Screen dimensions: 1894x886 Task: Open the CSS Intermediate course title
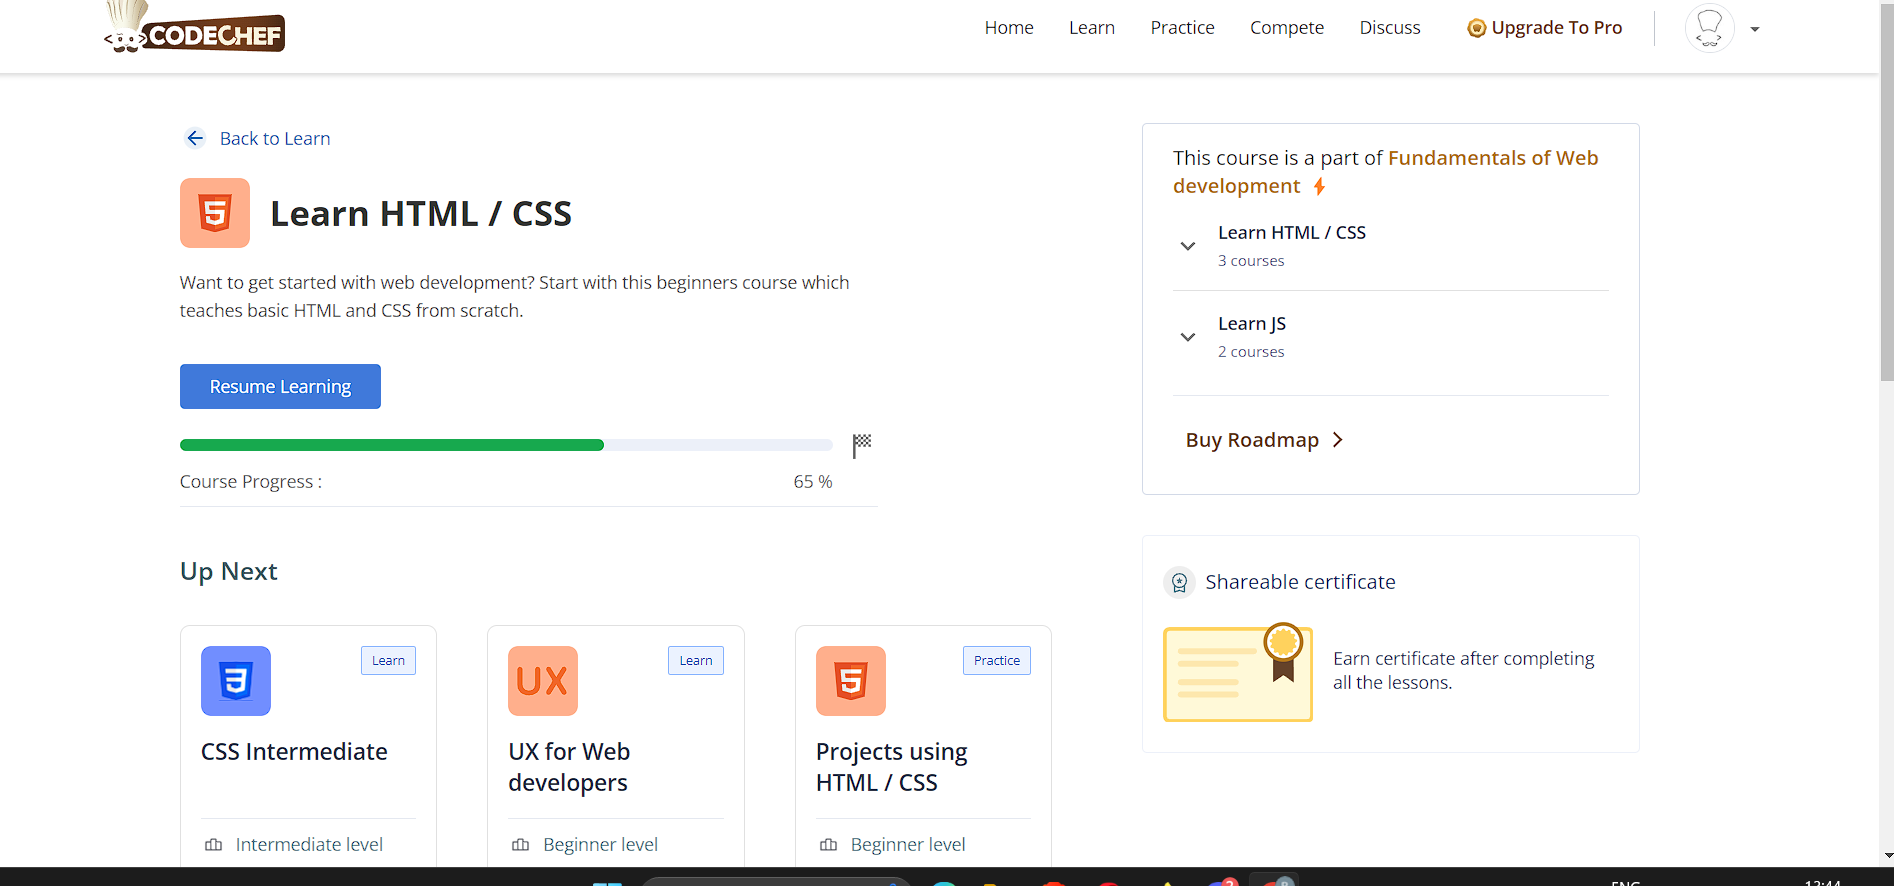(x=294, y=752)
